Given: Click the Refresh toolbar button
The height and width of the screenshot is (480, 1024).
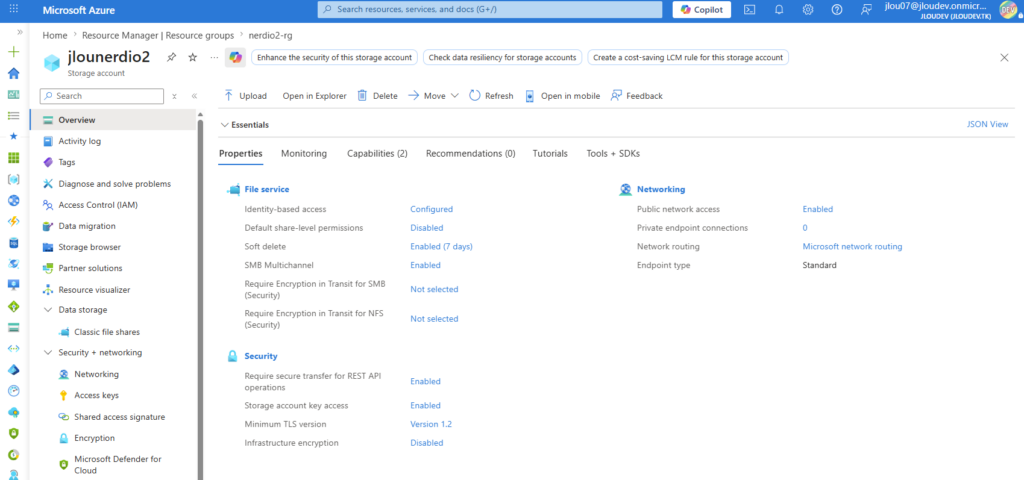Looking at the screenshot, I should [492, 96].
